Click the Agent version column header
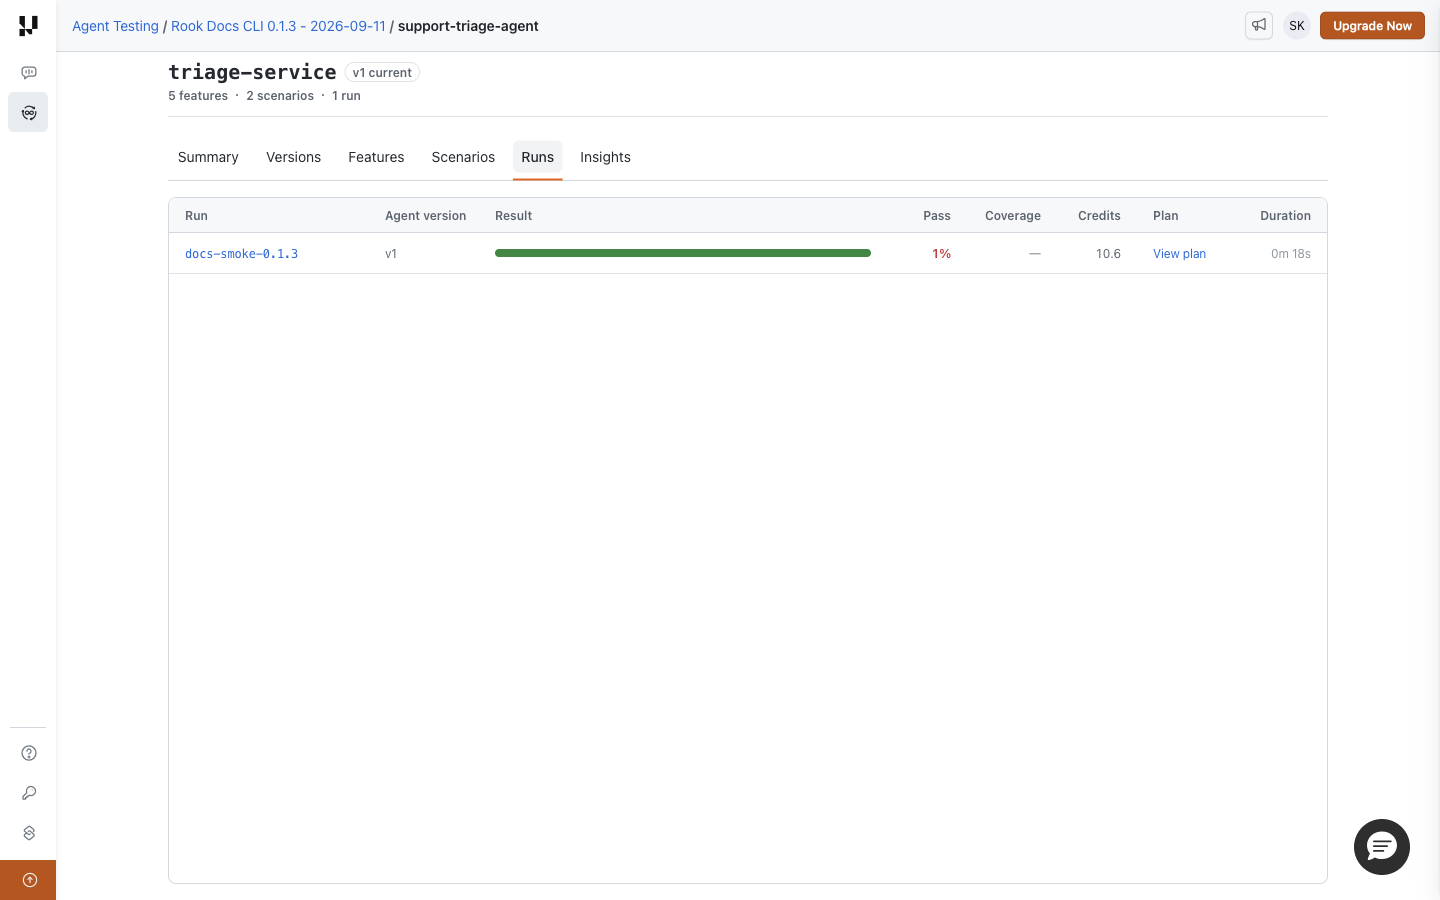 425,216
